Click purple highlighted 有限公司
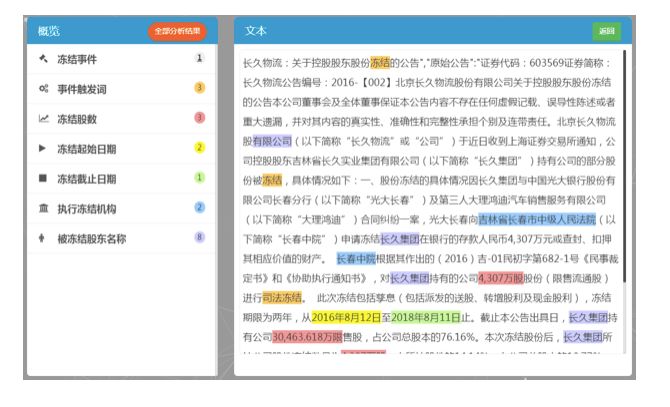 coord(272,141)
